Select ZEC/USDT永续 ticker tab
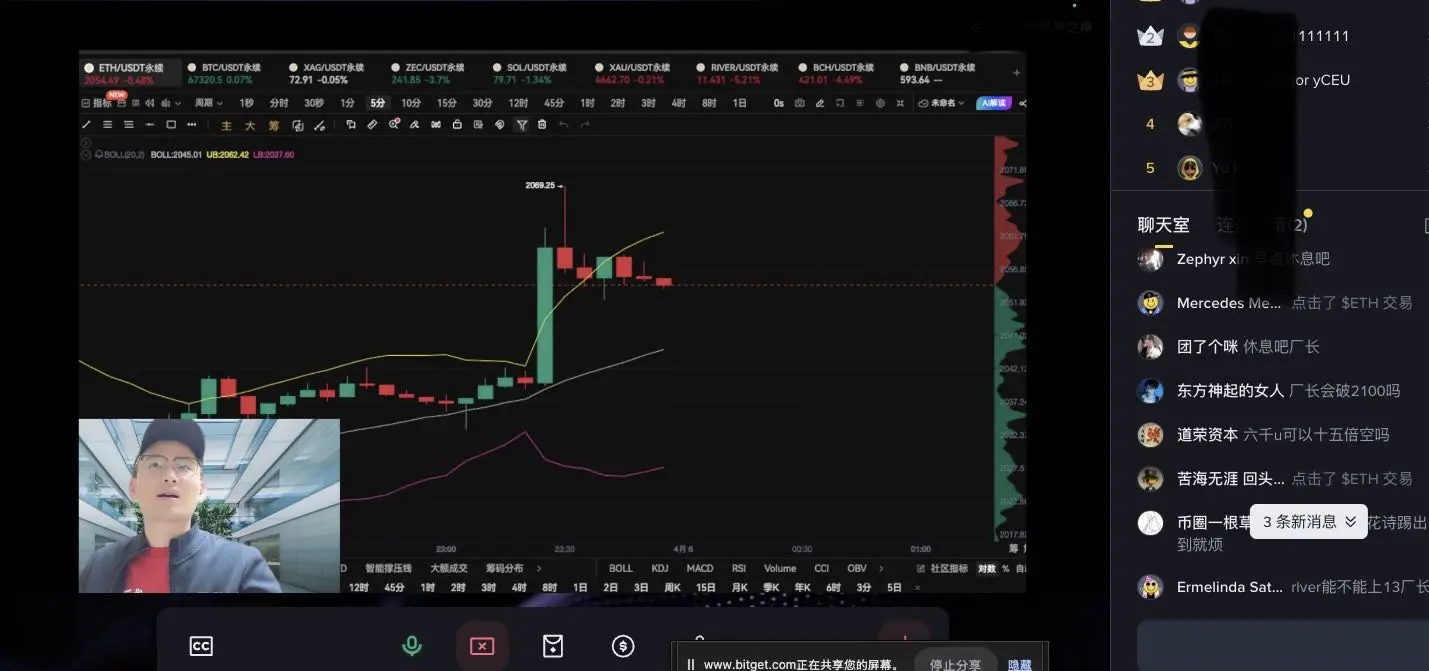Viewport: 1429px width, 671px height. click(x=428, y=73)
